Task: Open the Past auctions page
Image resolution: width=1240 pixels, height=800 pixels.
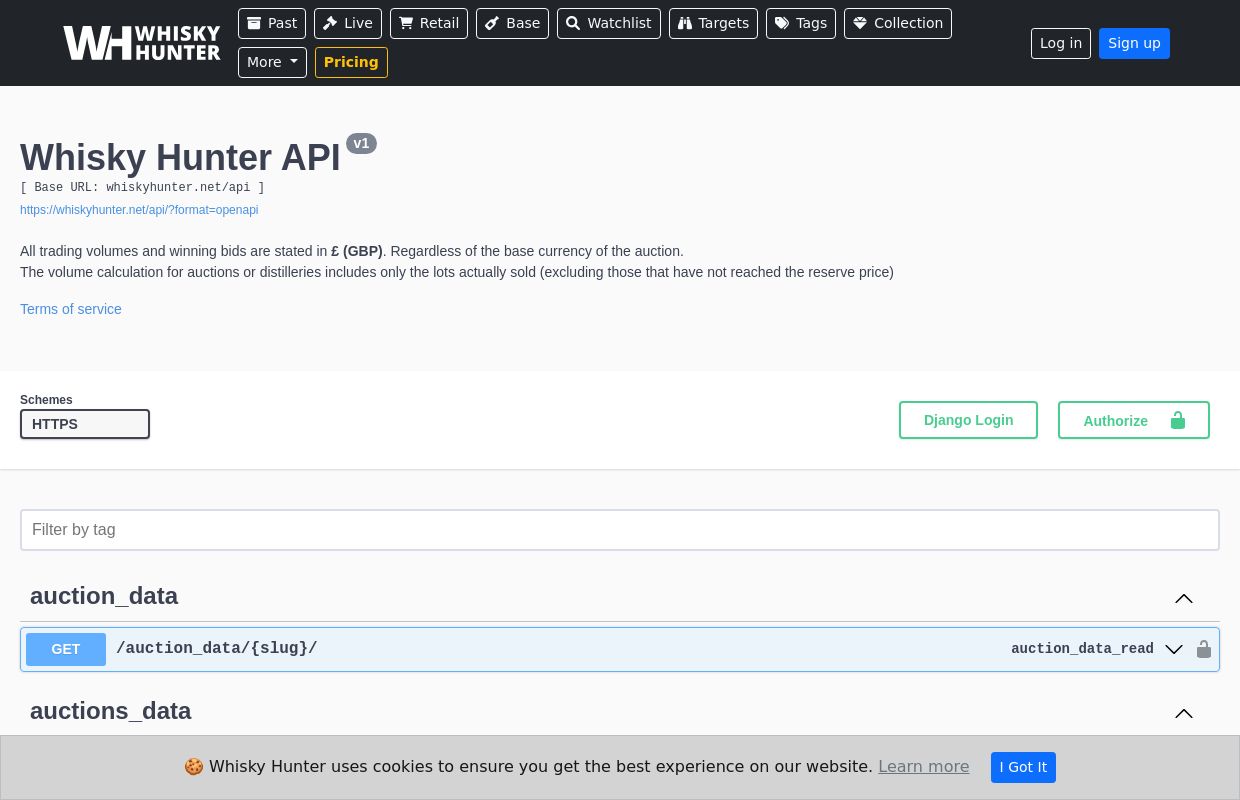Action: (272, 23)
